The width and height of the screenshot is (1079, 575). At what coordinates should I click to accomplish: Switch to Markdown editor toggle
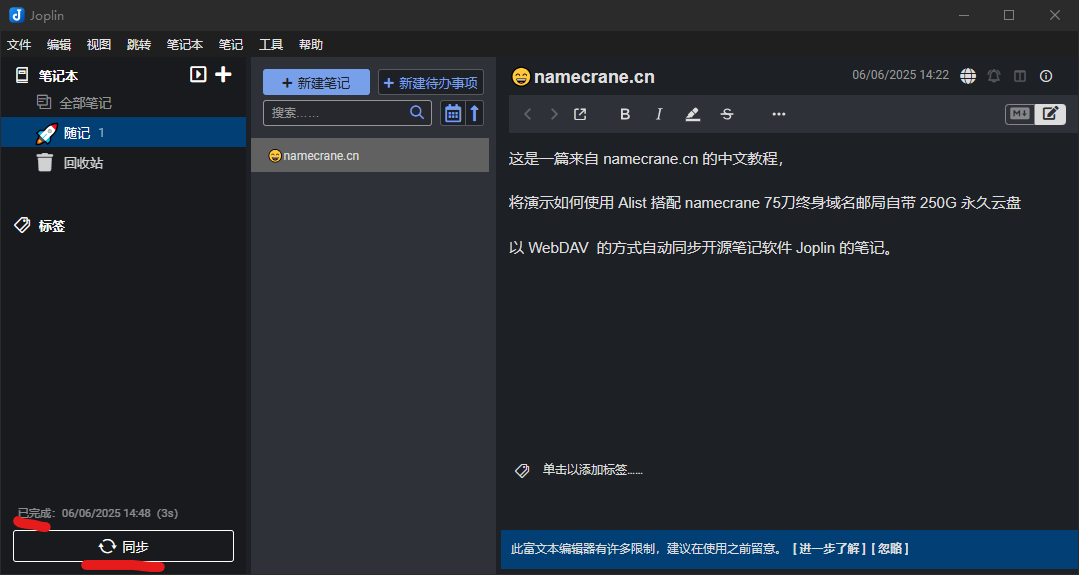tap(1020, 113)
